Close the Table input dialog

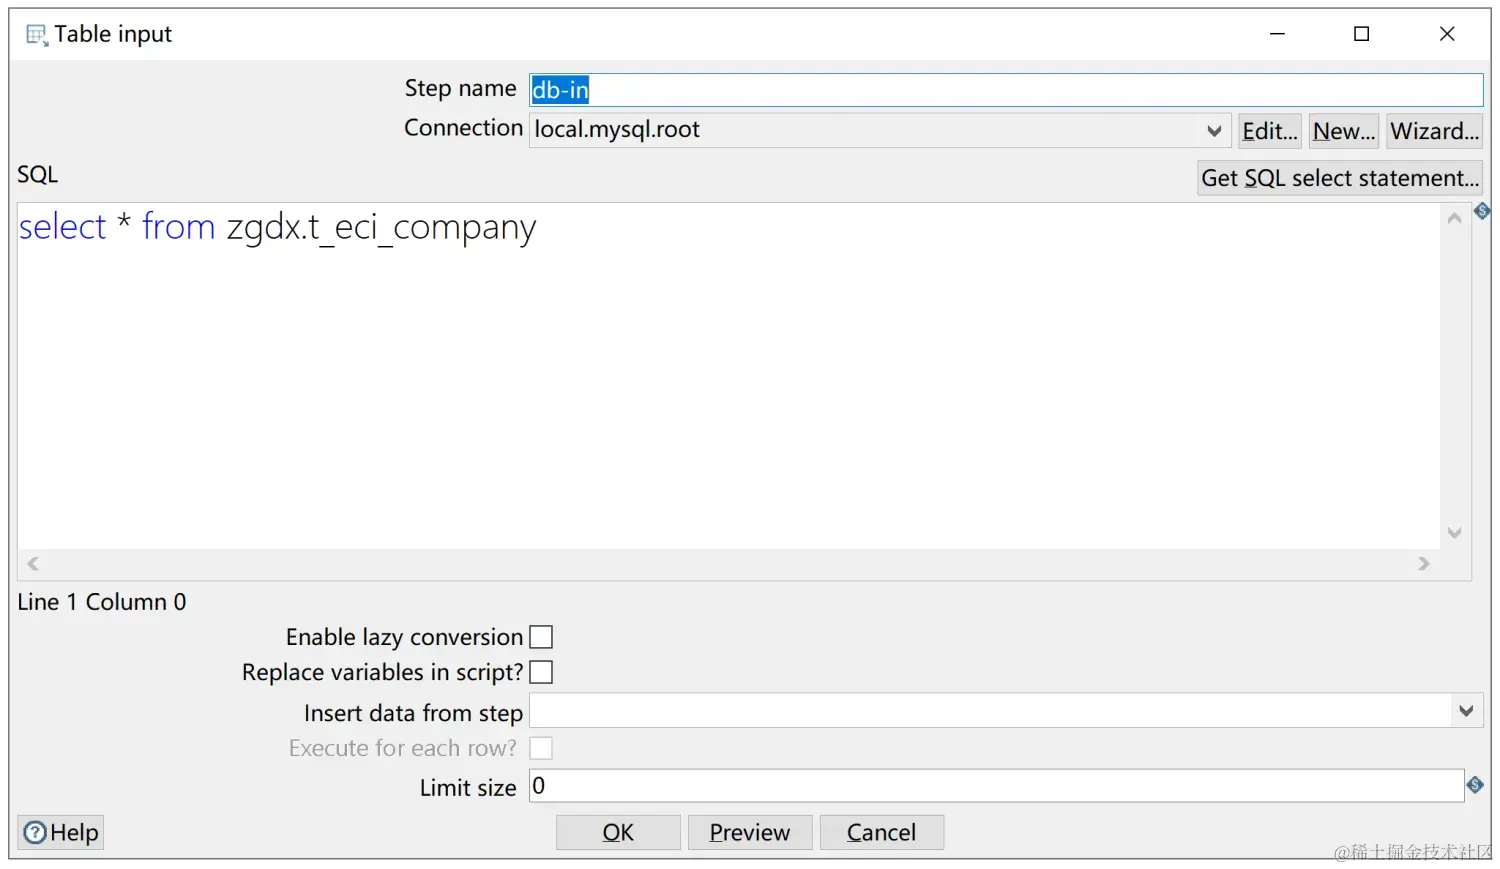pos(1446,34)
